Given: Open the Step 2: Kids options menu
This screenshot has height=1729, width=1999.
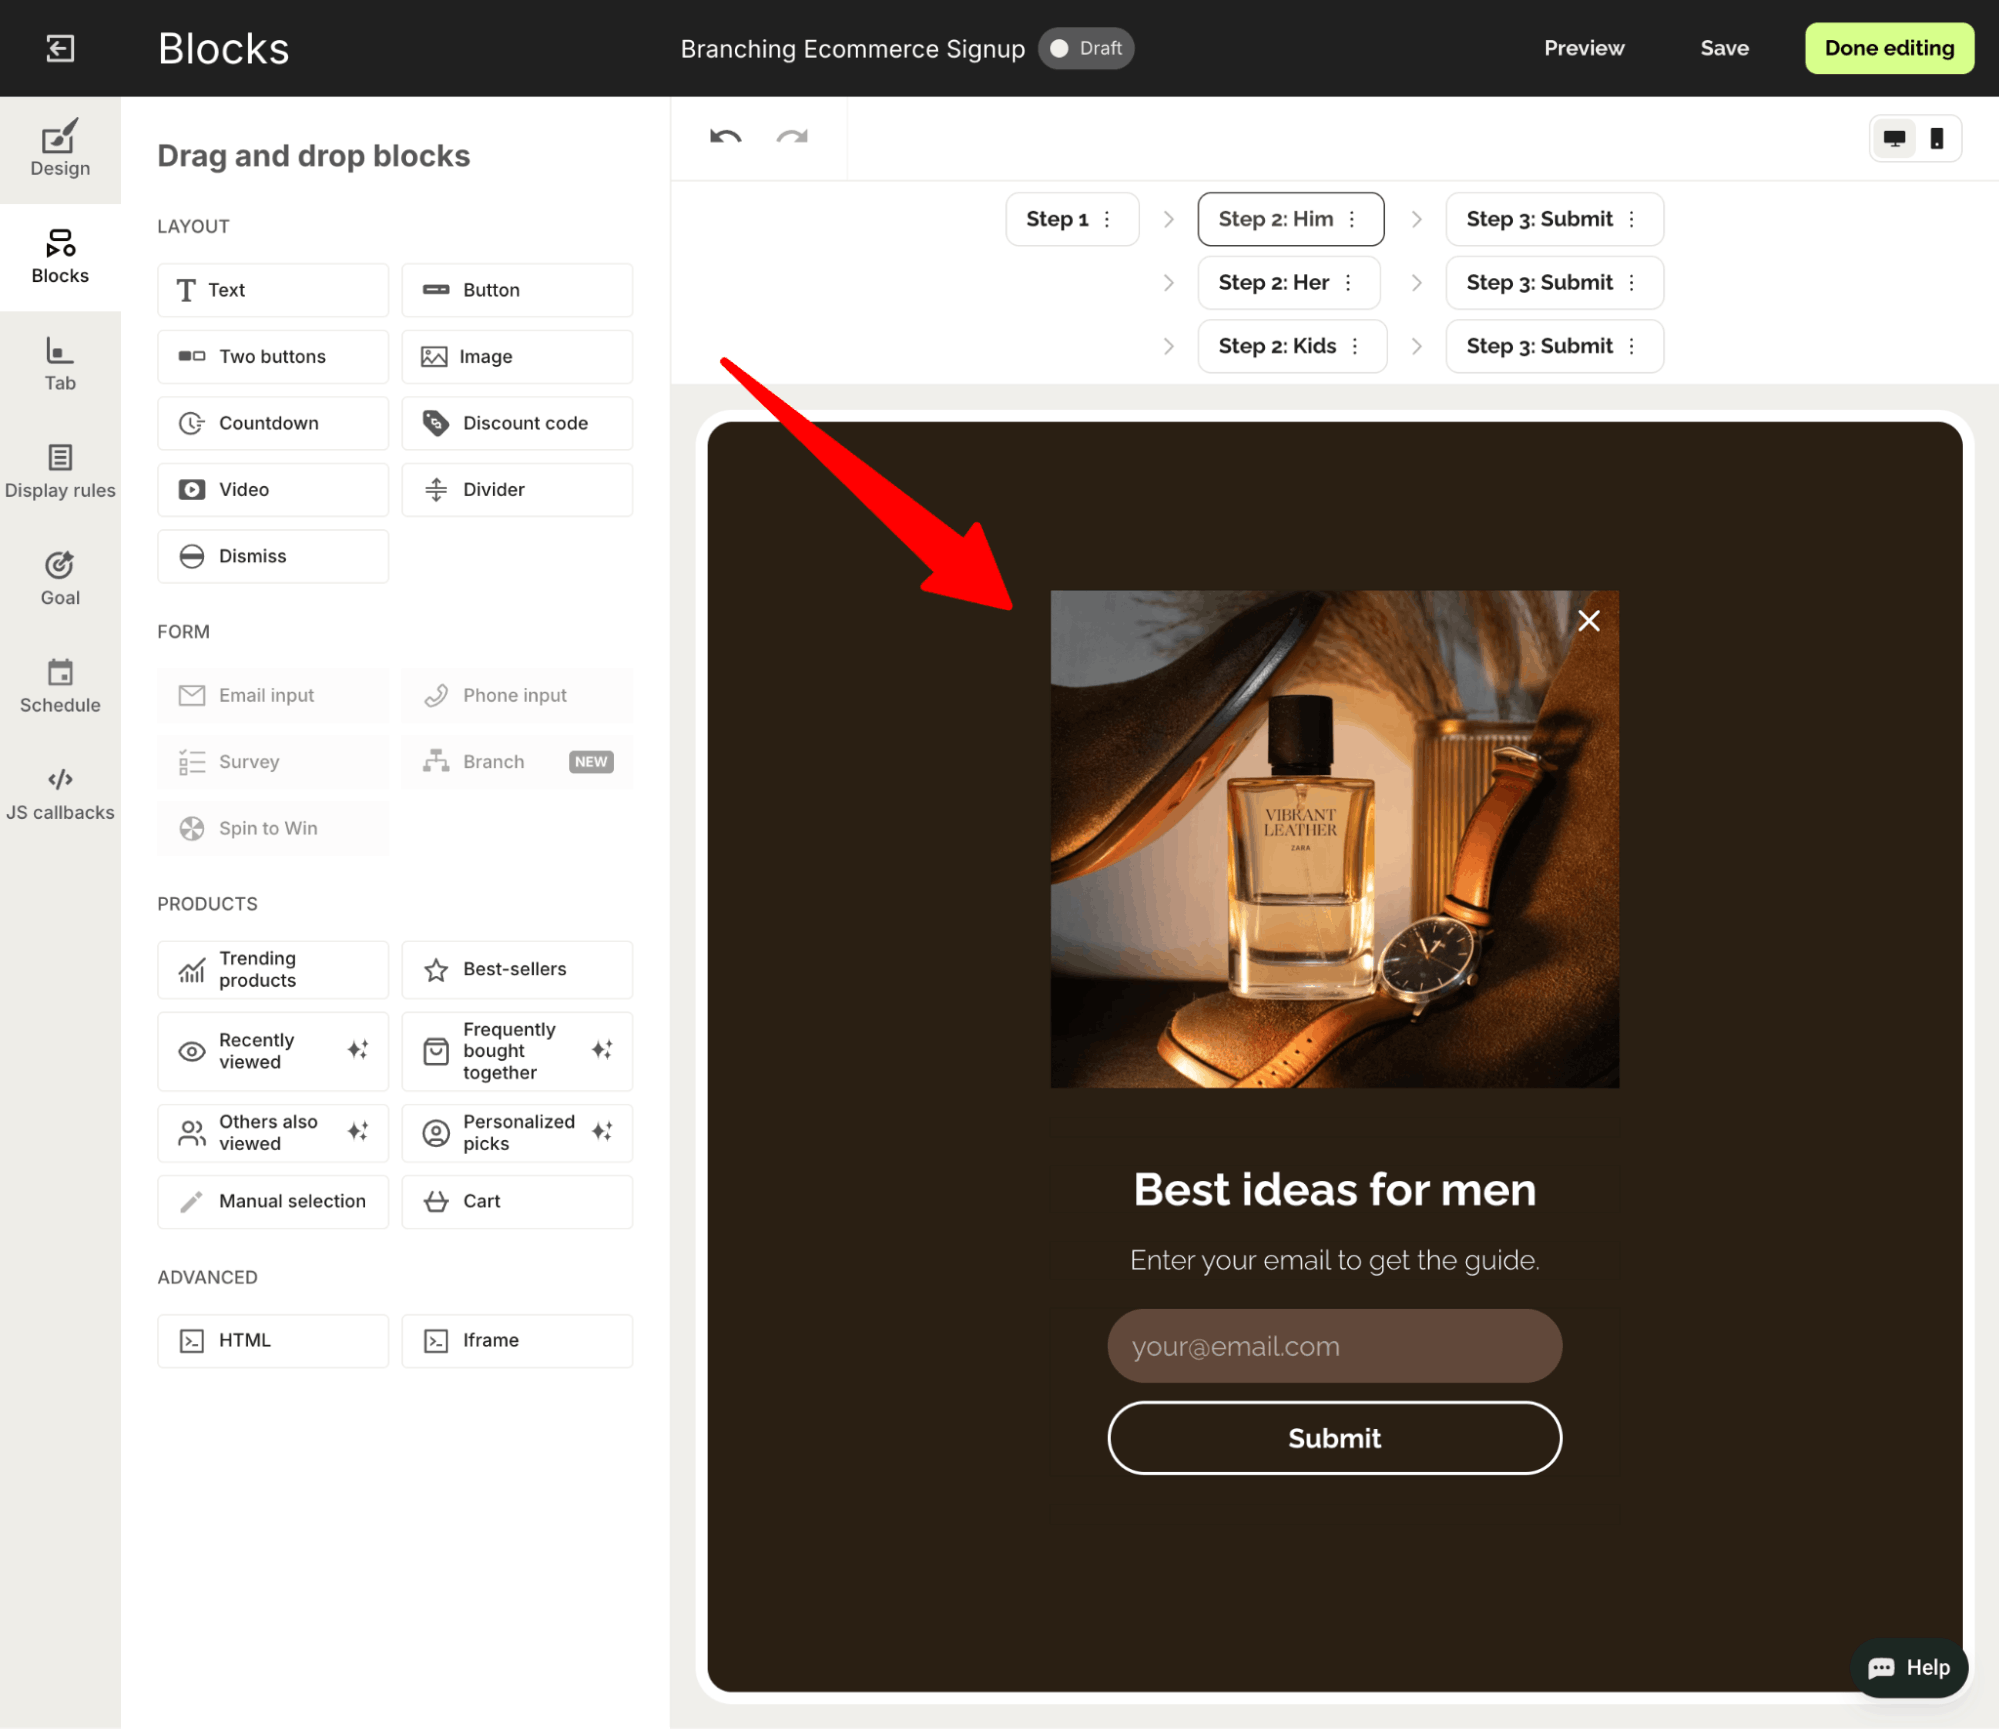Looking at the screenshot, I should coord(1355,346).
